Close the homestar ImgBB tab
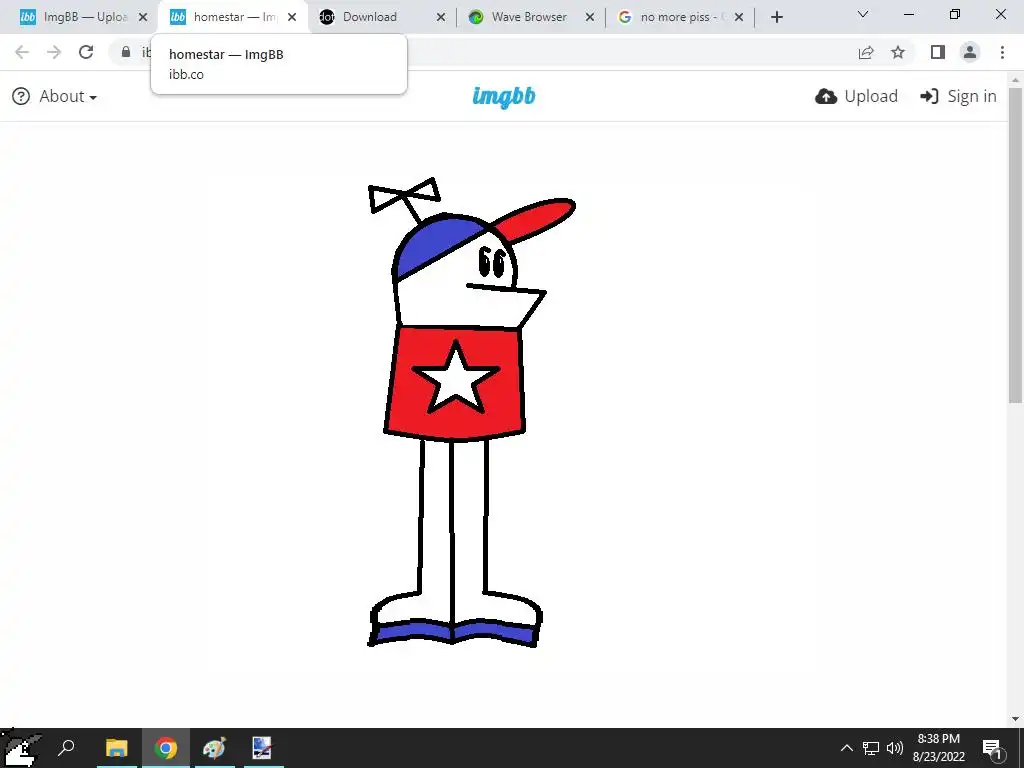This screenshot has height=768, width=1024. (292, 17)
